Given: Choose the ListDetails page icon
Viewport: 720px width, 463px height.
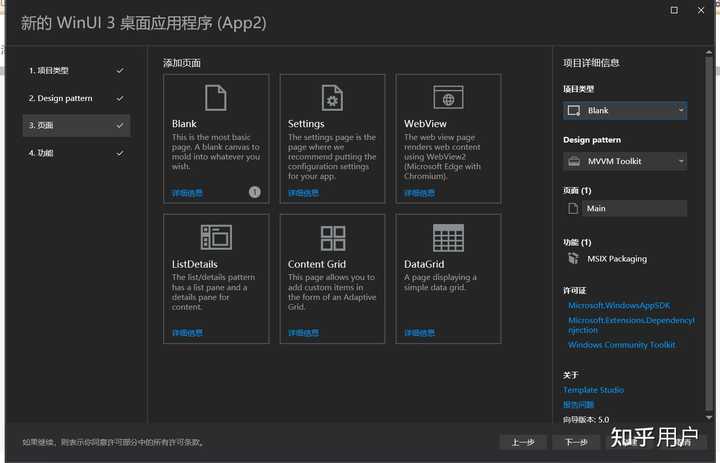Looking at the screenshot, I should tap(216, 237).
